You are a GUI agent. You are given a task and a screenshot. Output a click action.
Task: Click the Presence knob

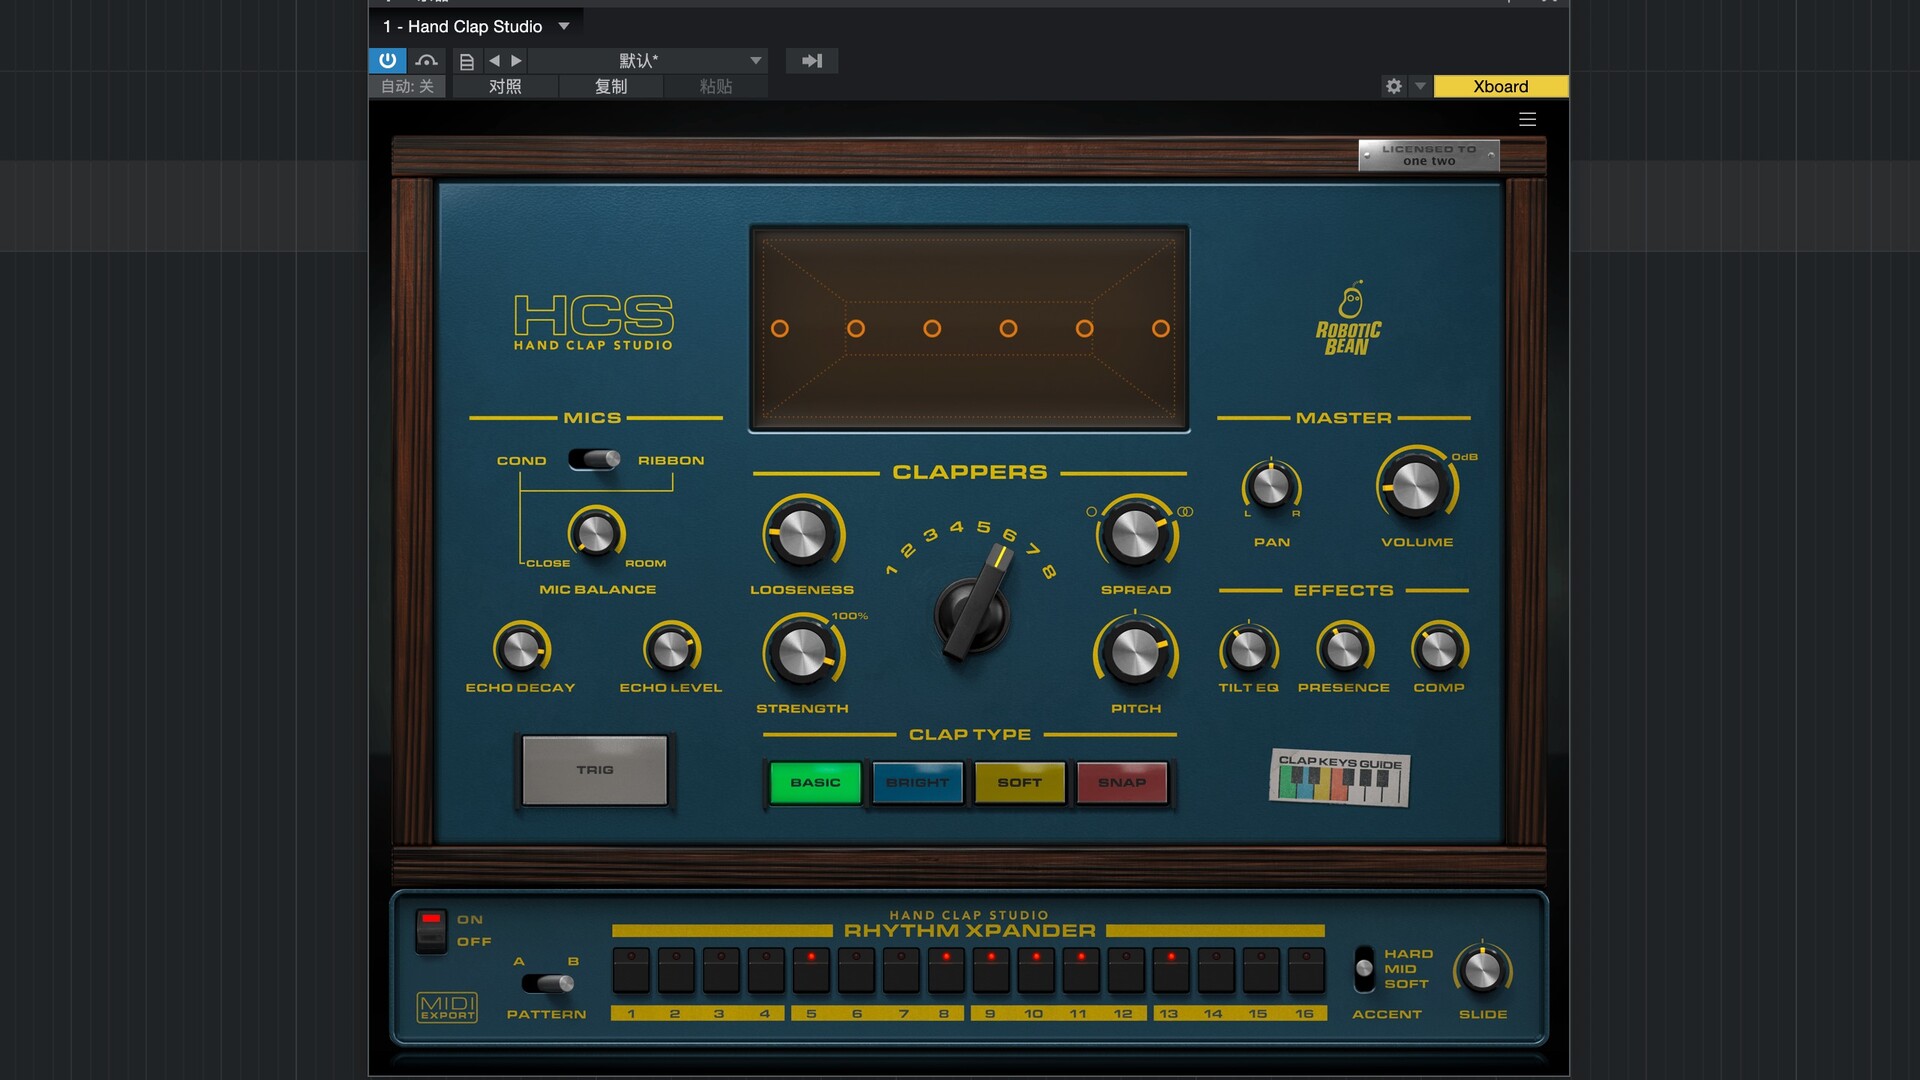click(1344, 650)
